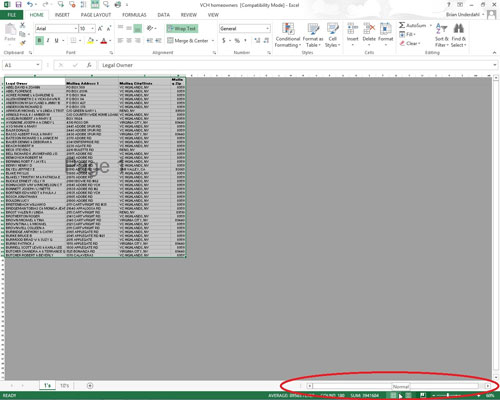Screen dimensions: 500x400
Task: Open Find & Select binoculars icon
Action: pos(459,28)
